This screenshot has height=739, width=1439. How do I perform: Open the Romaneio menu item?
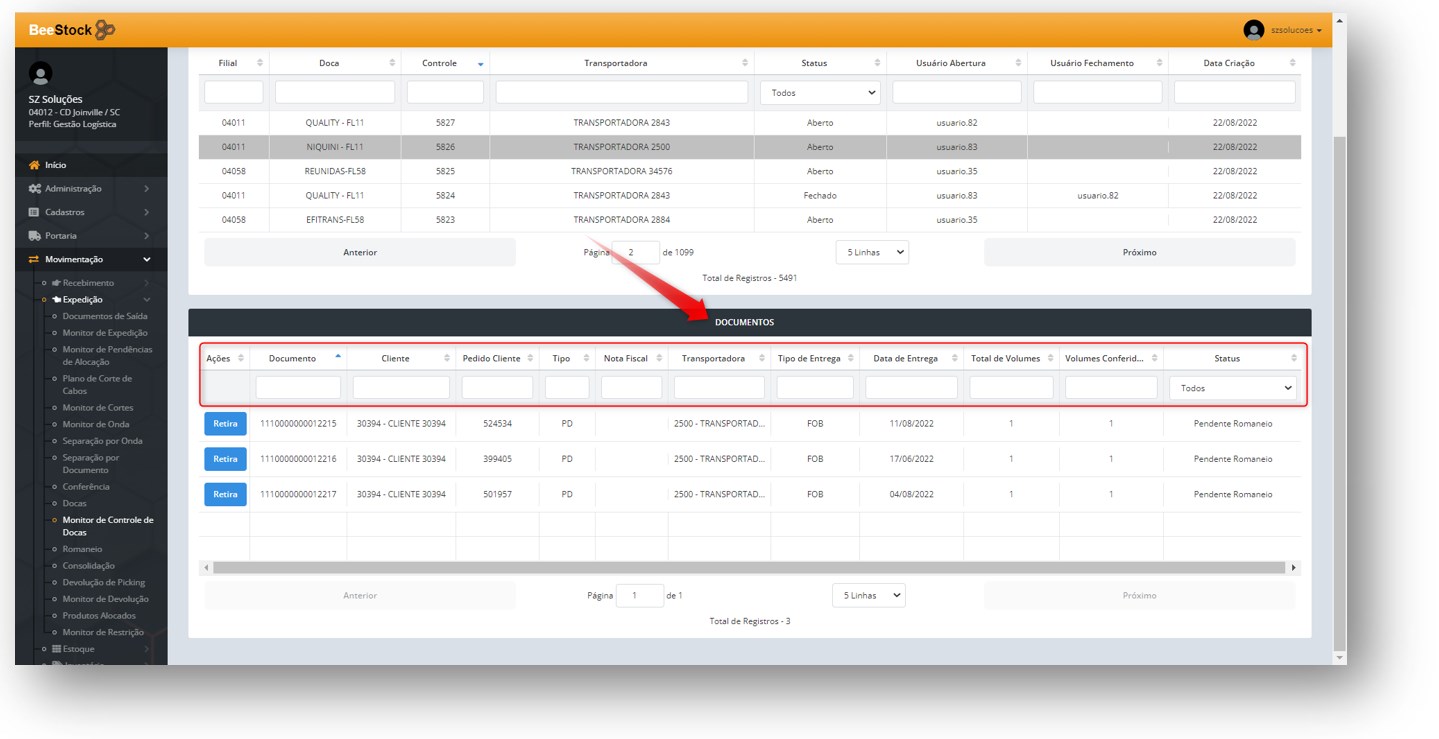point(82,549)
